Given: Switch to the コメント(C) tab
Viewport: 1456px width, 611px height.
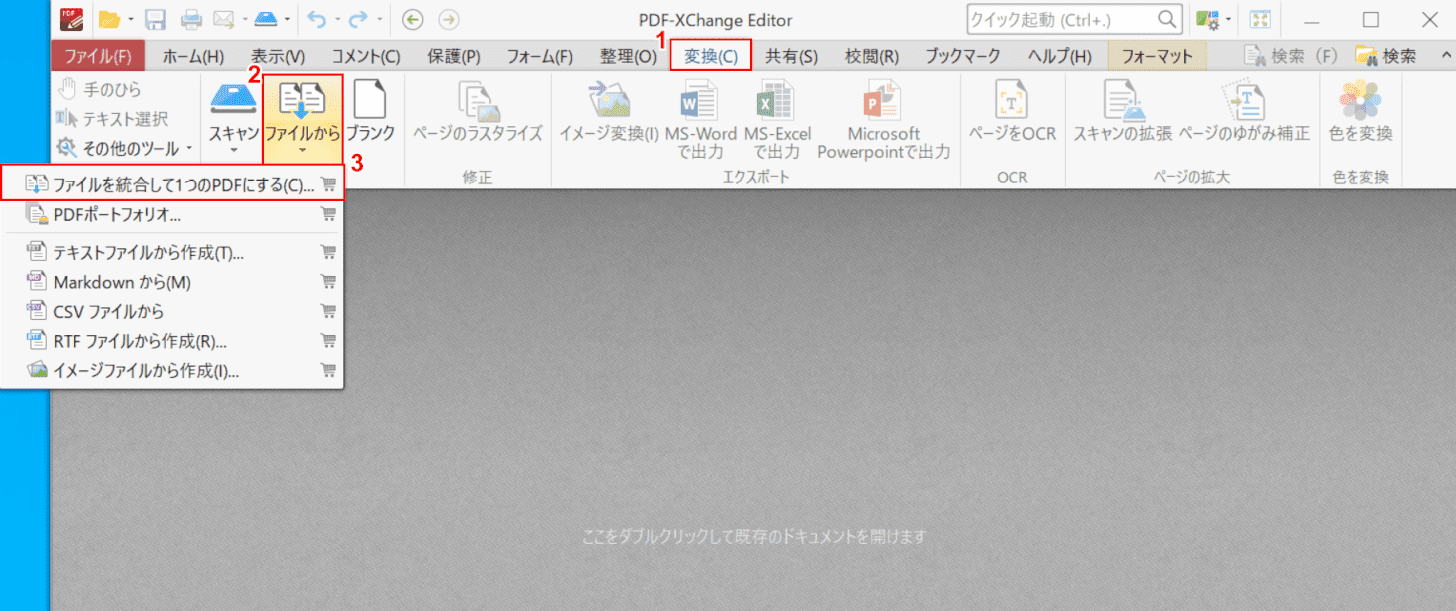Looking at the screenshot, I should click(x=366, y=56).
